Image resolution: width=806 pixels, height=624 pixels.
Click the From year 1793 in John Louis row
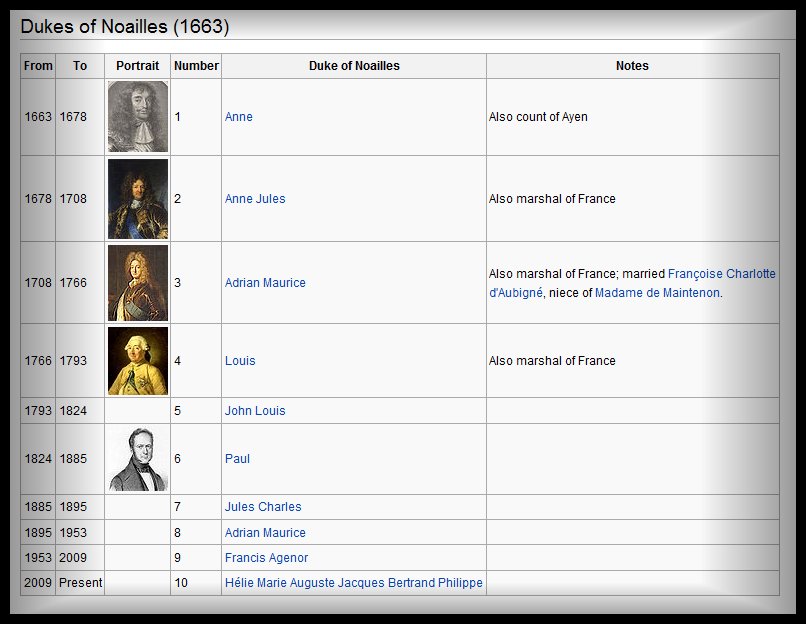click(38, 411)
